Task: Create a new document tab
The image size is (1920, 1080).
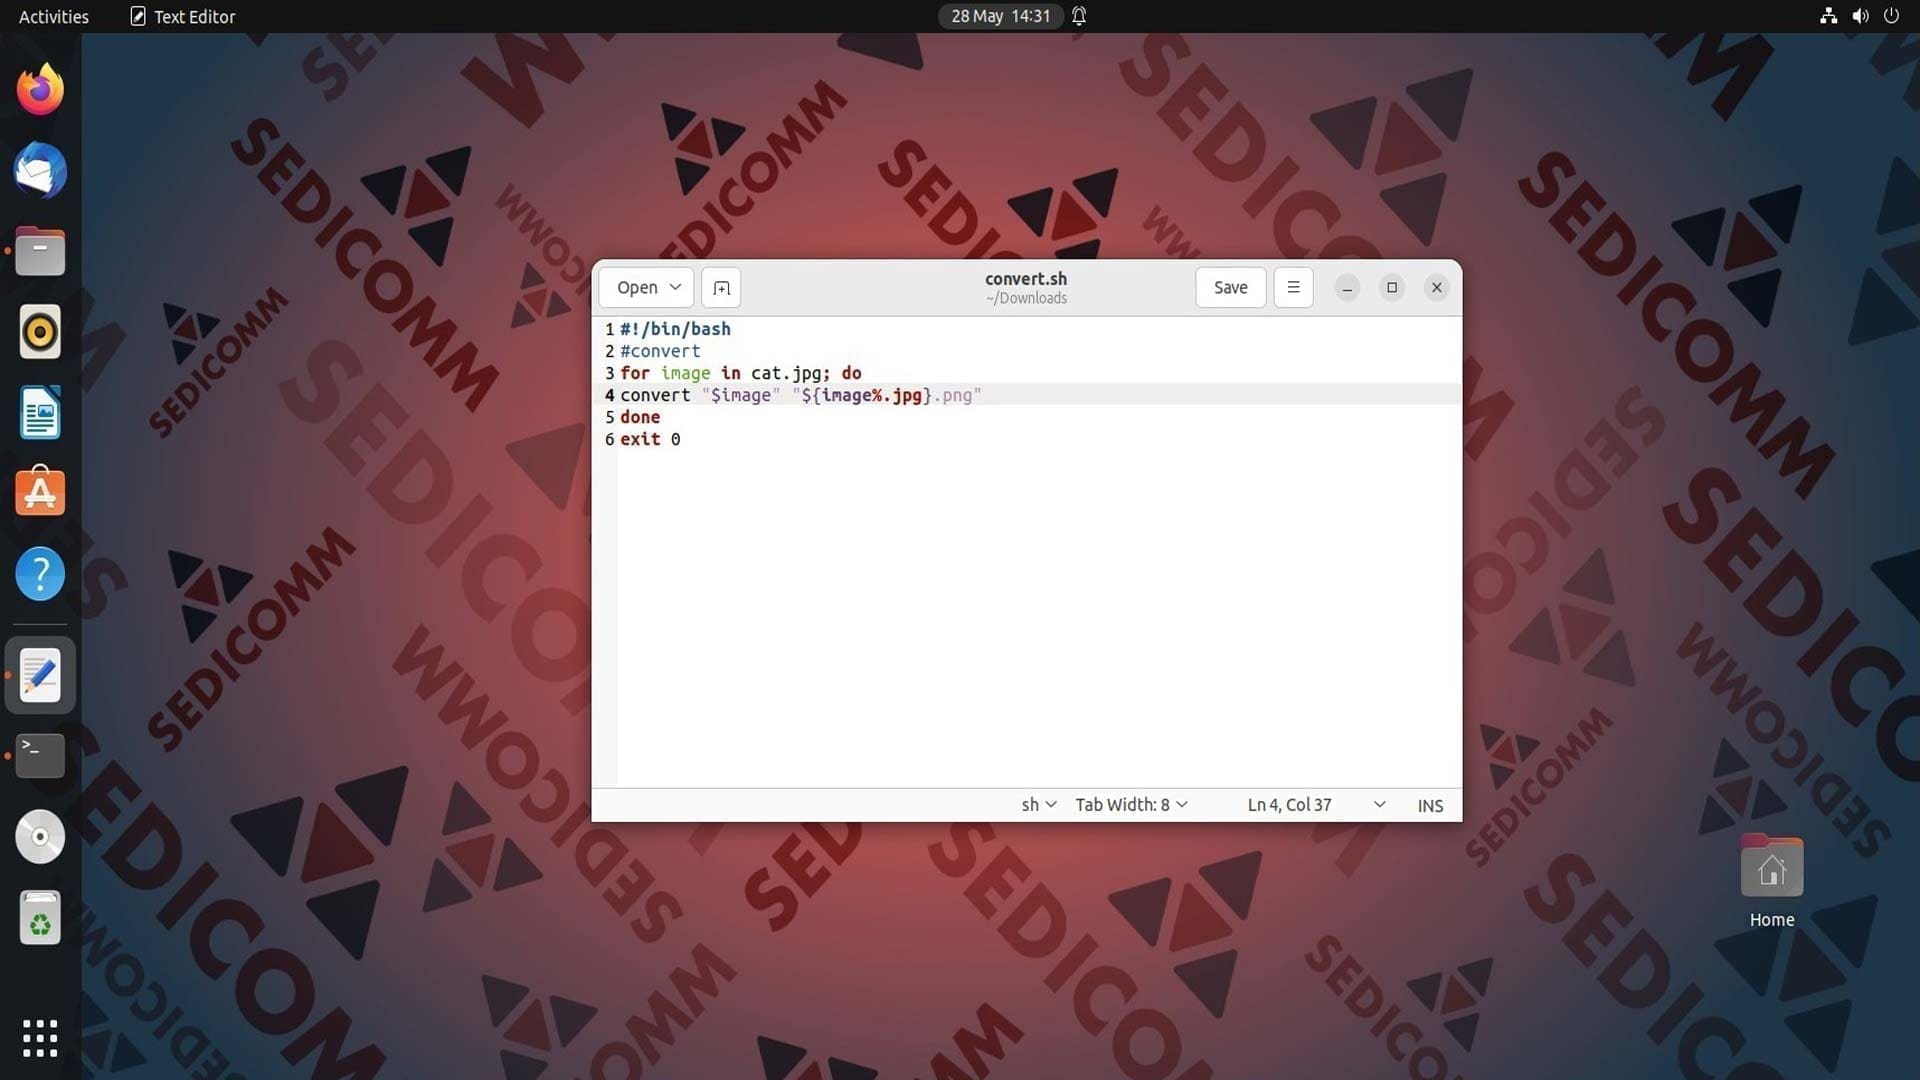Action: 721,288
